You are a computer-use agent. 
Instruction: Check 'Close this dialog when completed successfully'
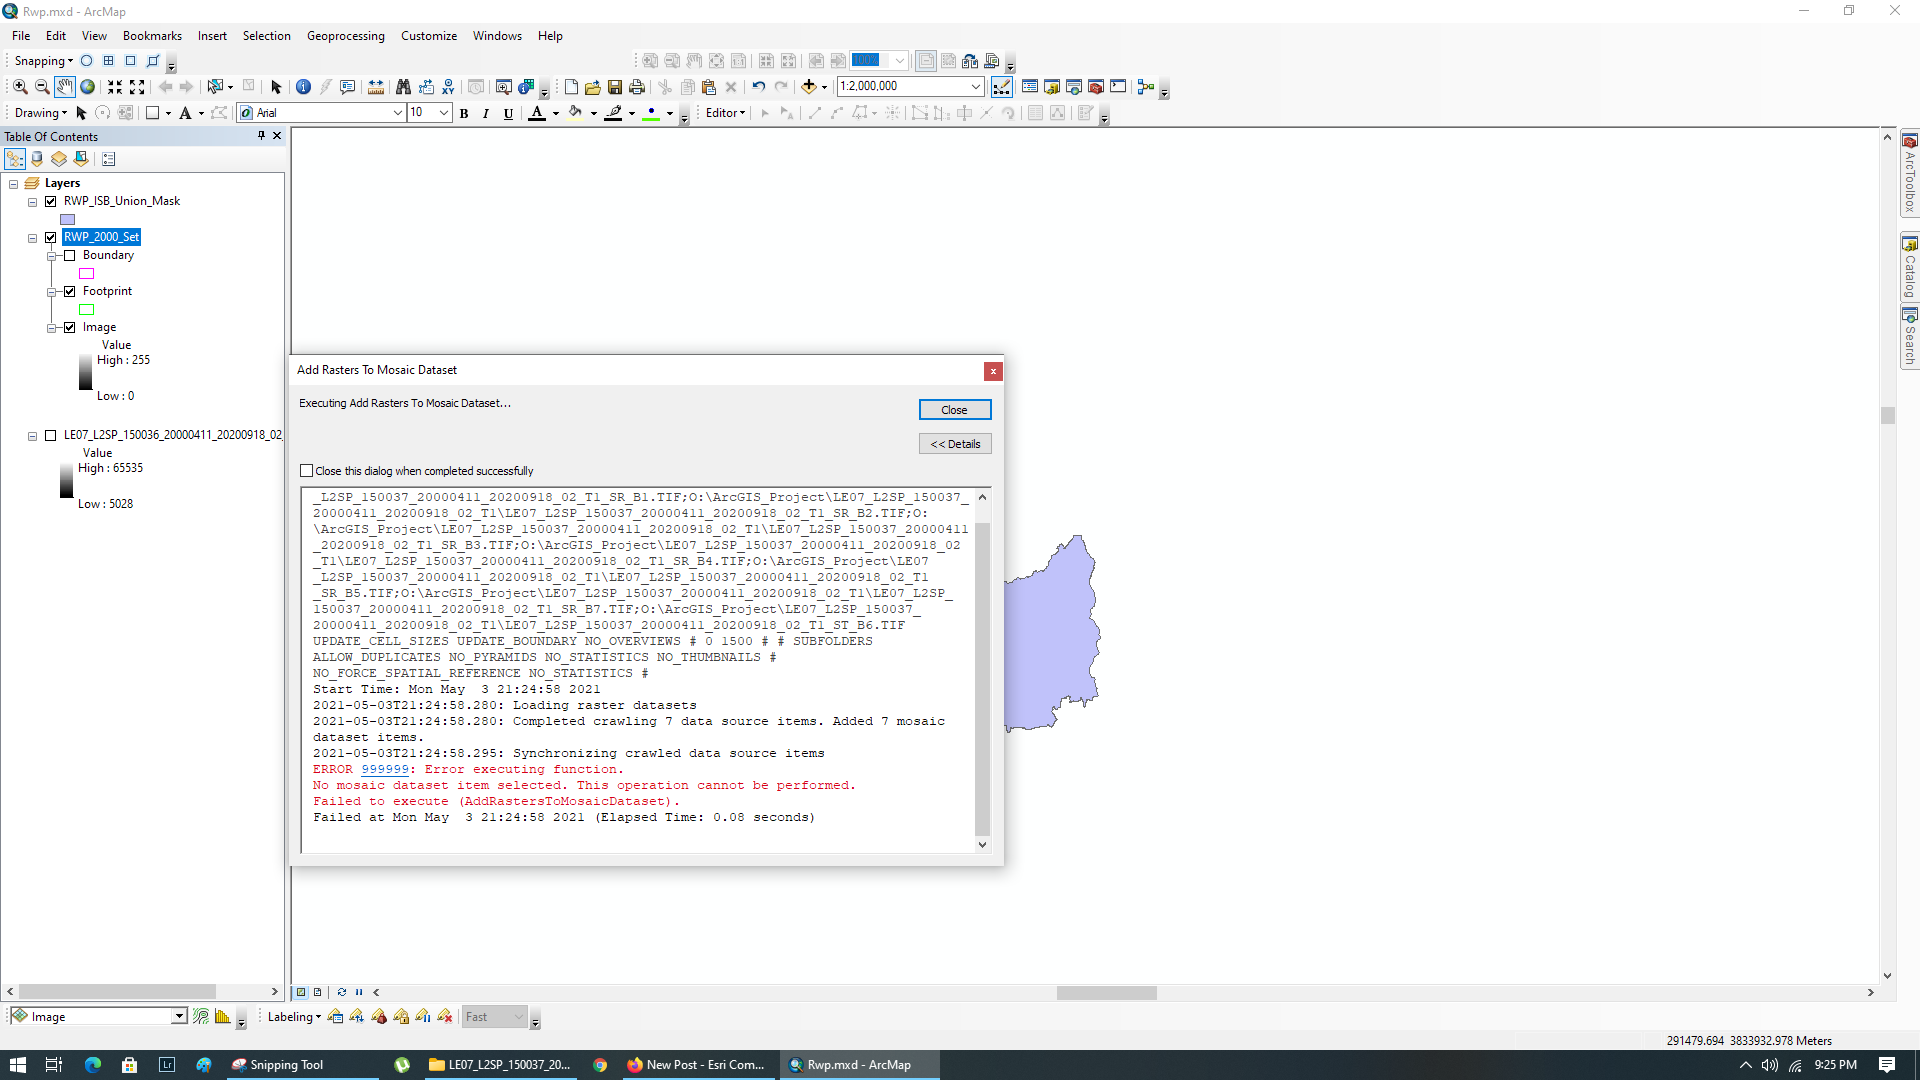pos(307,470)
